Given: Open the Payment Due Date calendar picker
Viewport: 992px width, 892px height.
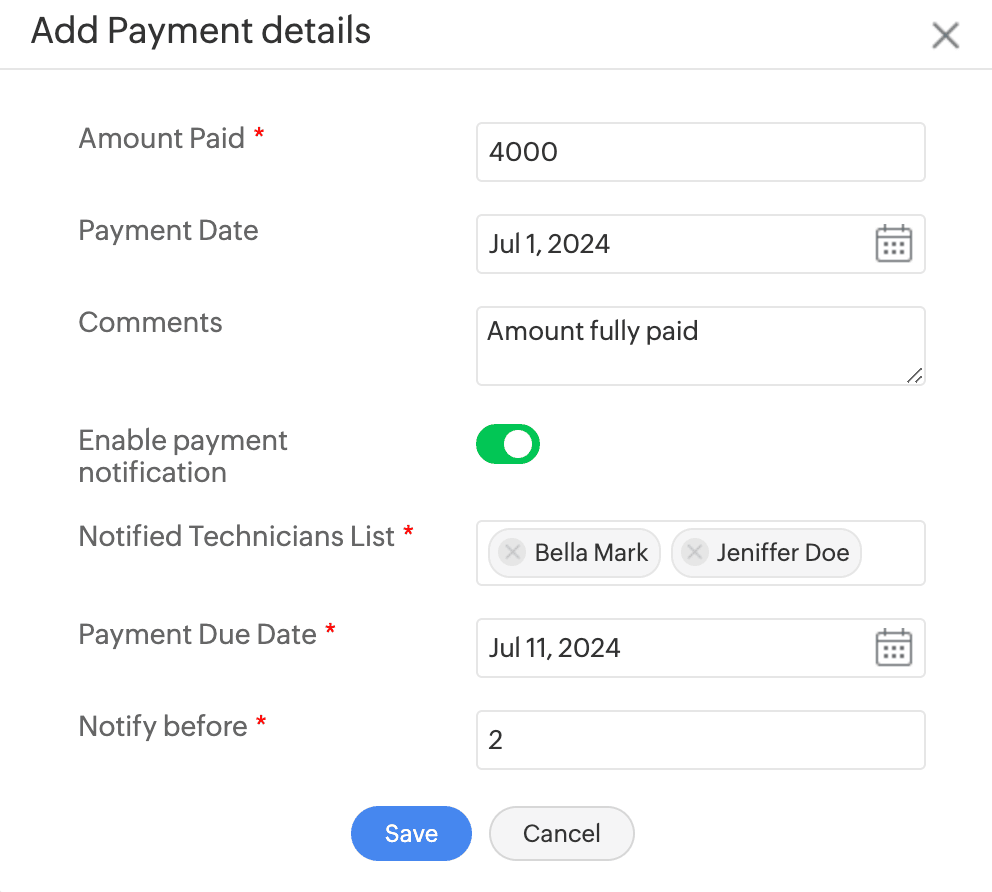Looking at the screenshot, I should 893,648.
